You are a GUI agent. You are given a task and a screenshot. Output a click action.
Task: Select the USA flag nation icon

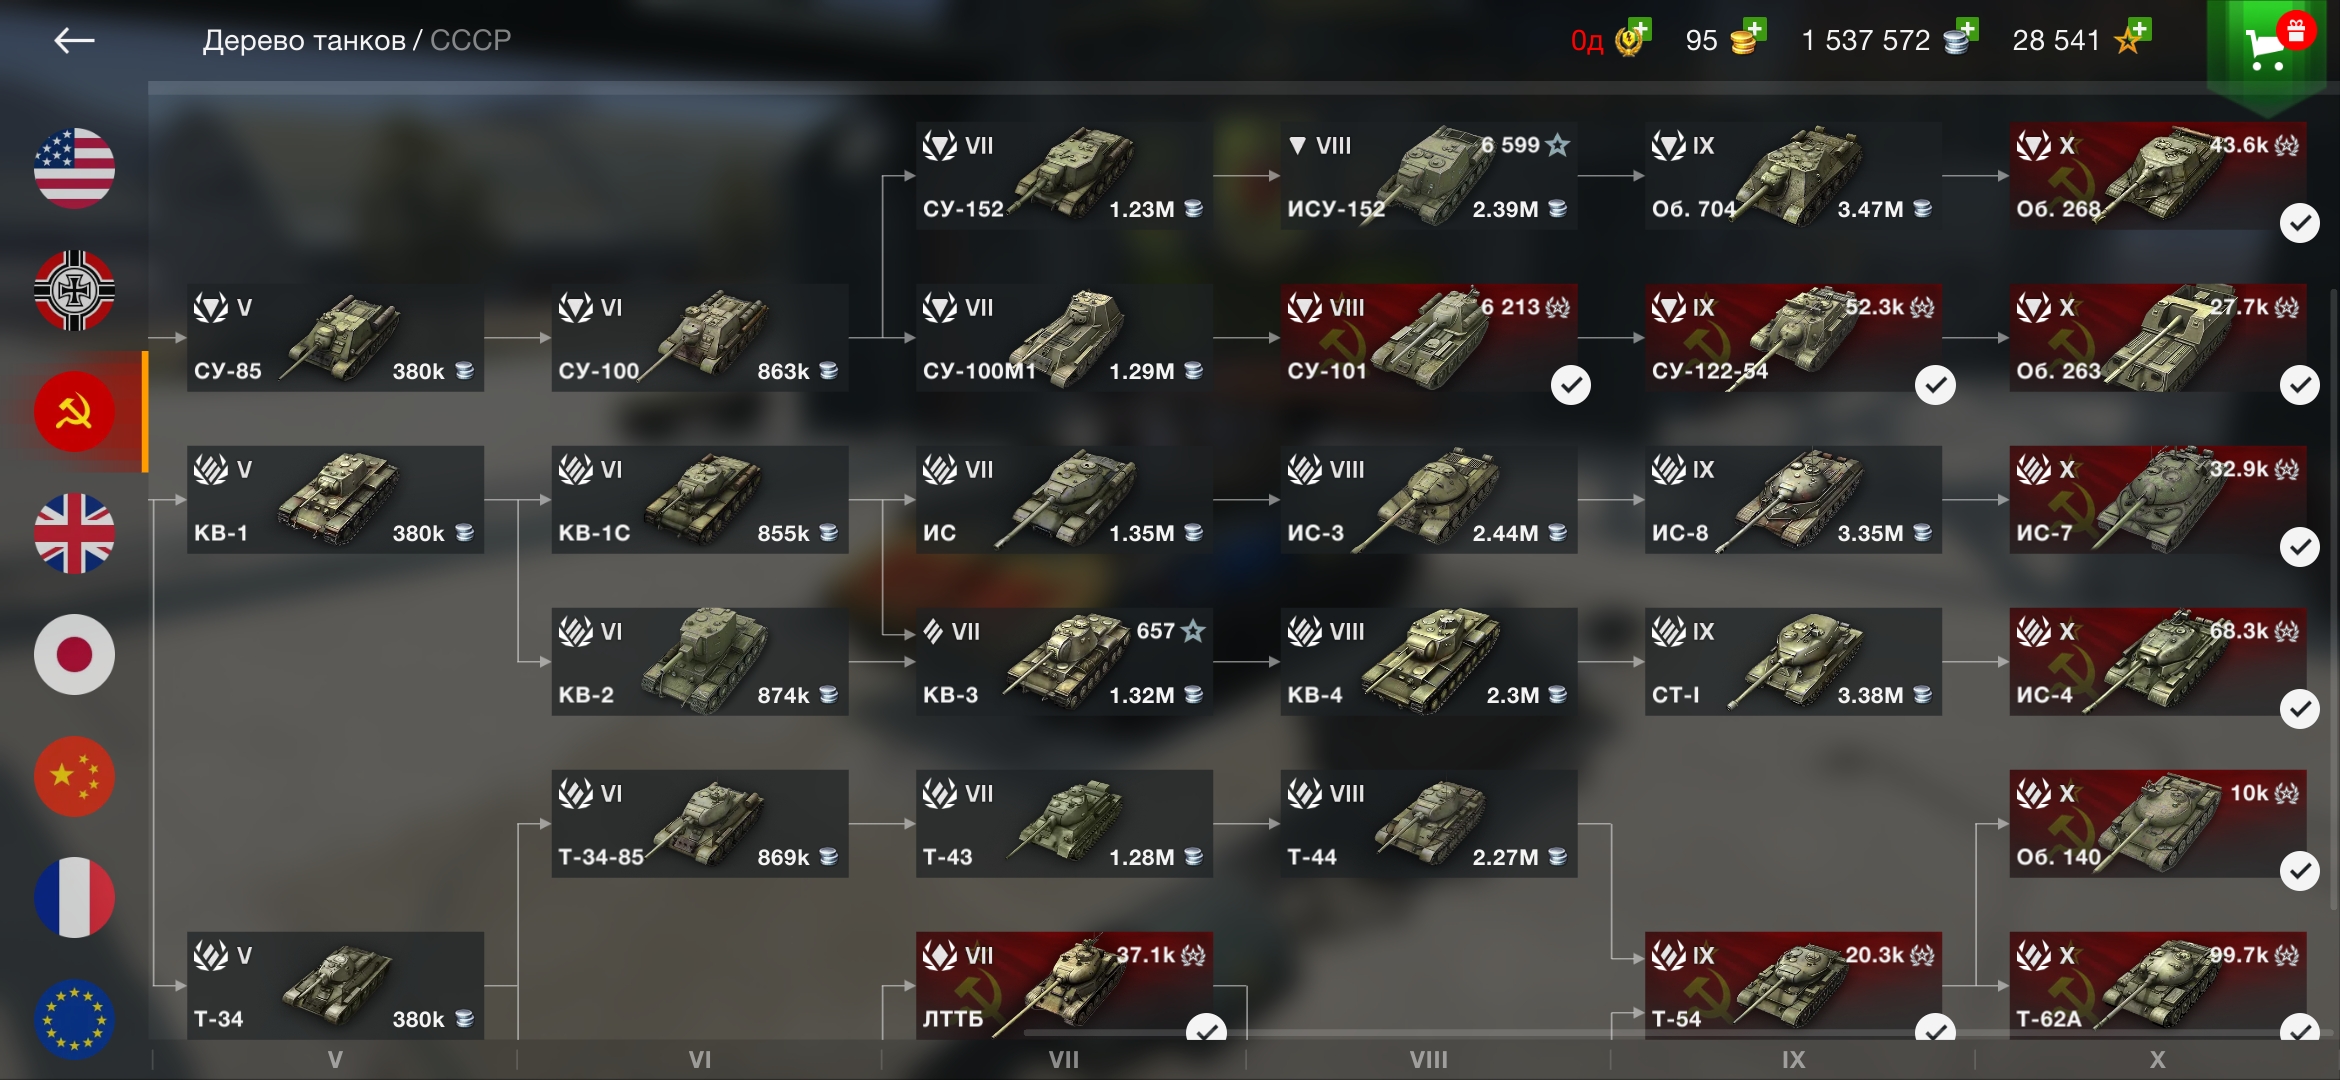75,168
